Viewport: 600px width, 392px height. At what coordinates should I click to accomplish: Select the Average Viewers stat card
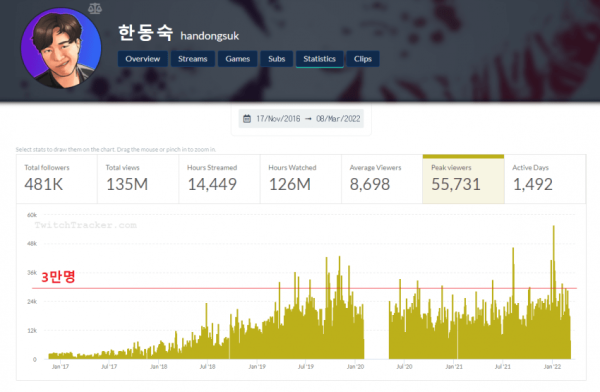pos(382,179)
